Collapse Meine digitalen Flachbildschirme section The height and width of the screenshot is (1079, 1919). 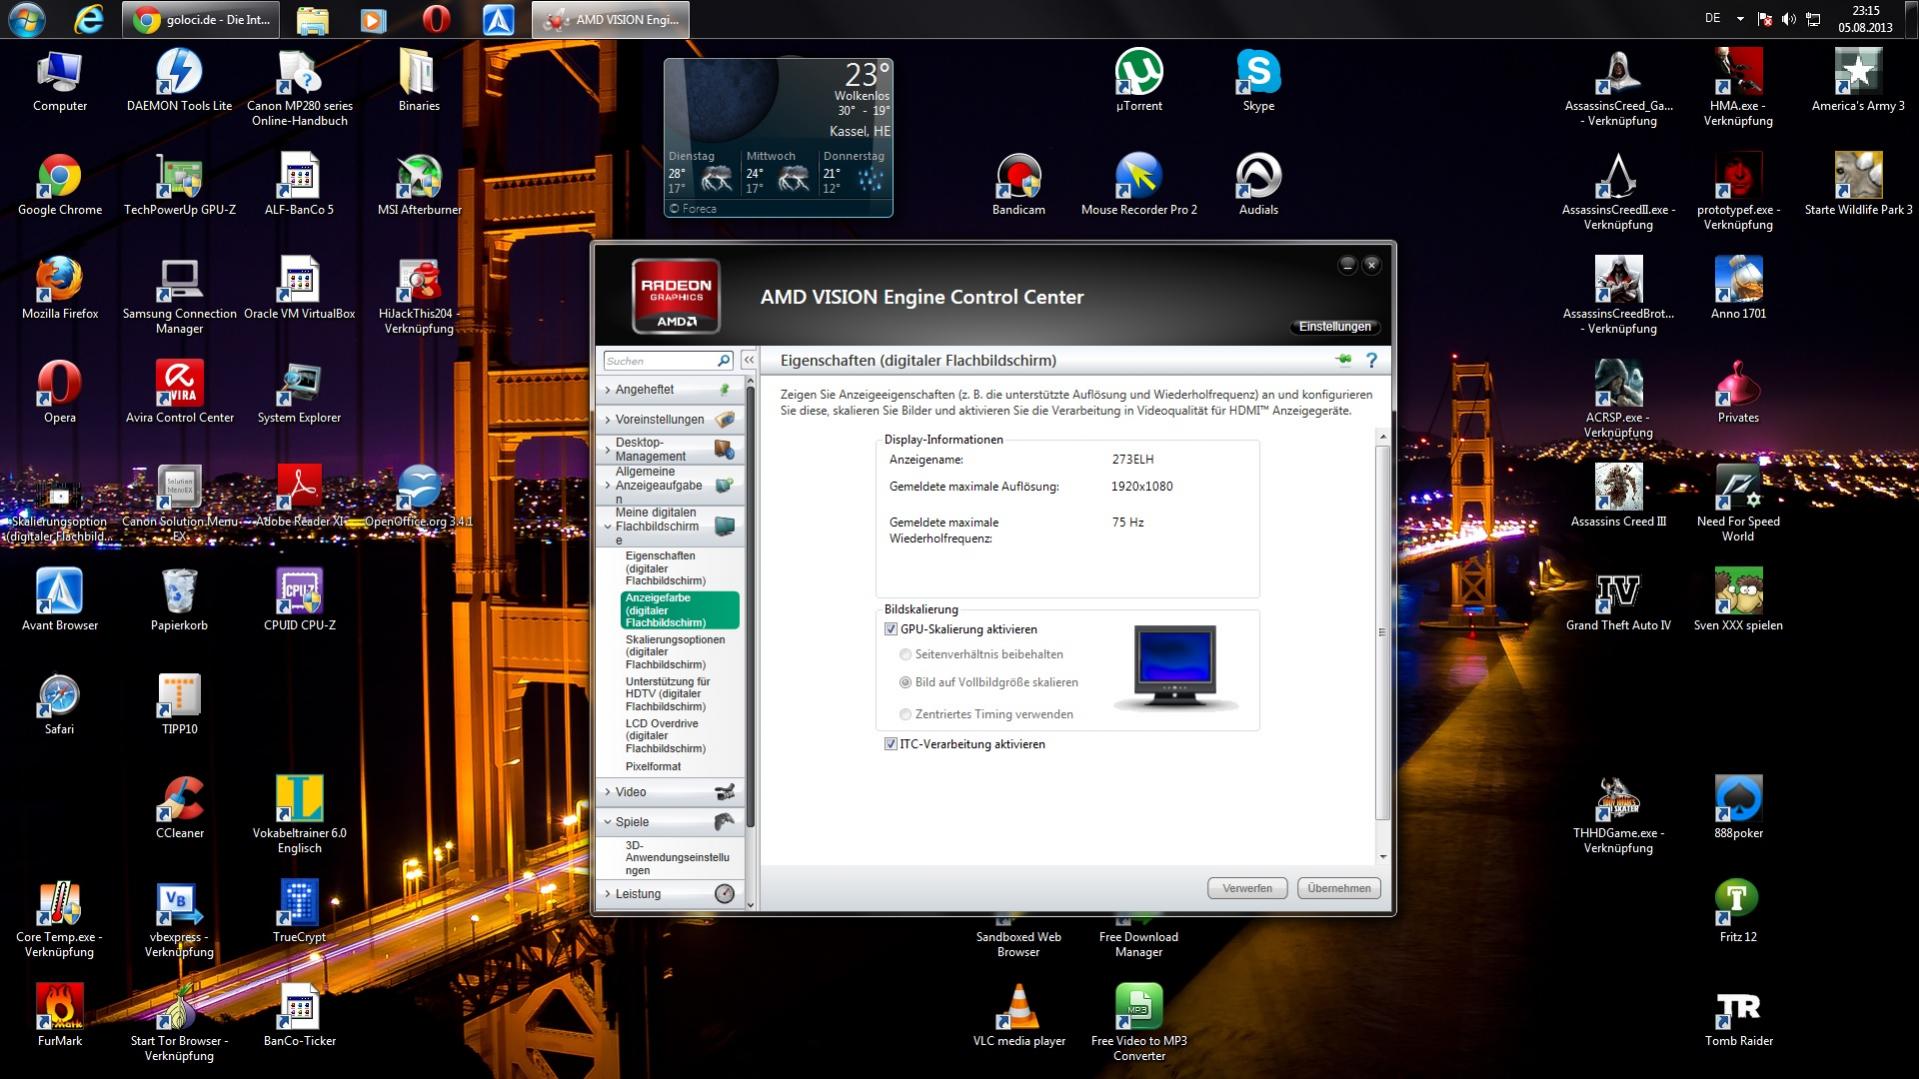coord(670,526)
